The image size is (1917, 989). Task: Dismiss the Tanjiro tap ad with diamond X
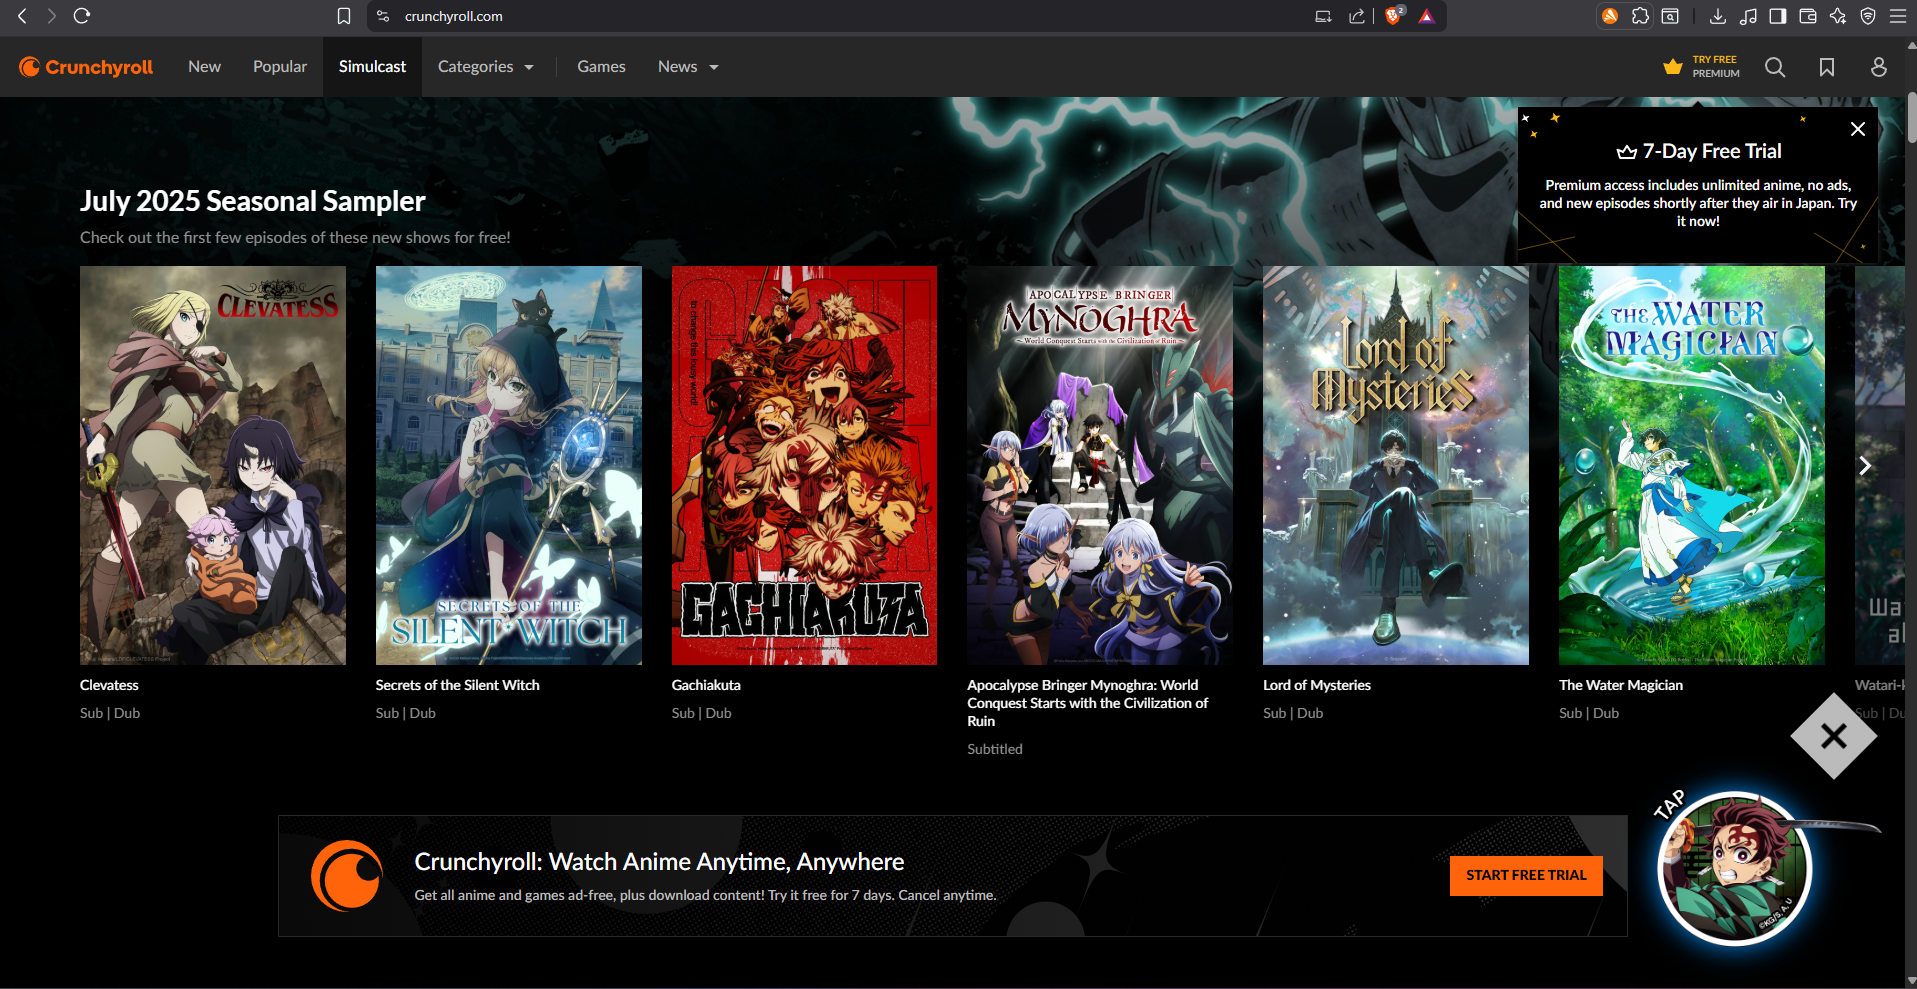pyautogui.click(x=1834, y=737)
